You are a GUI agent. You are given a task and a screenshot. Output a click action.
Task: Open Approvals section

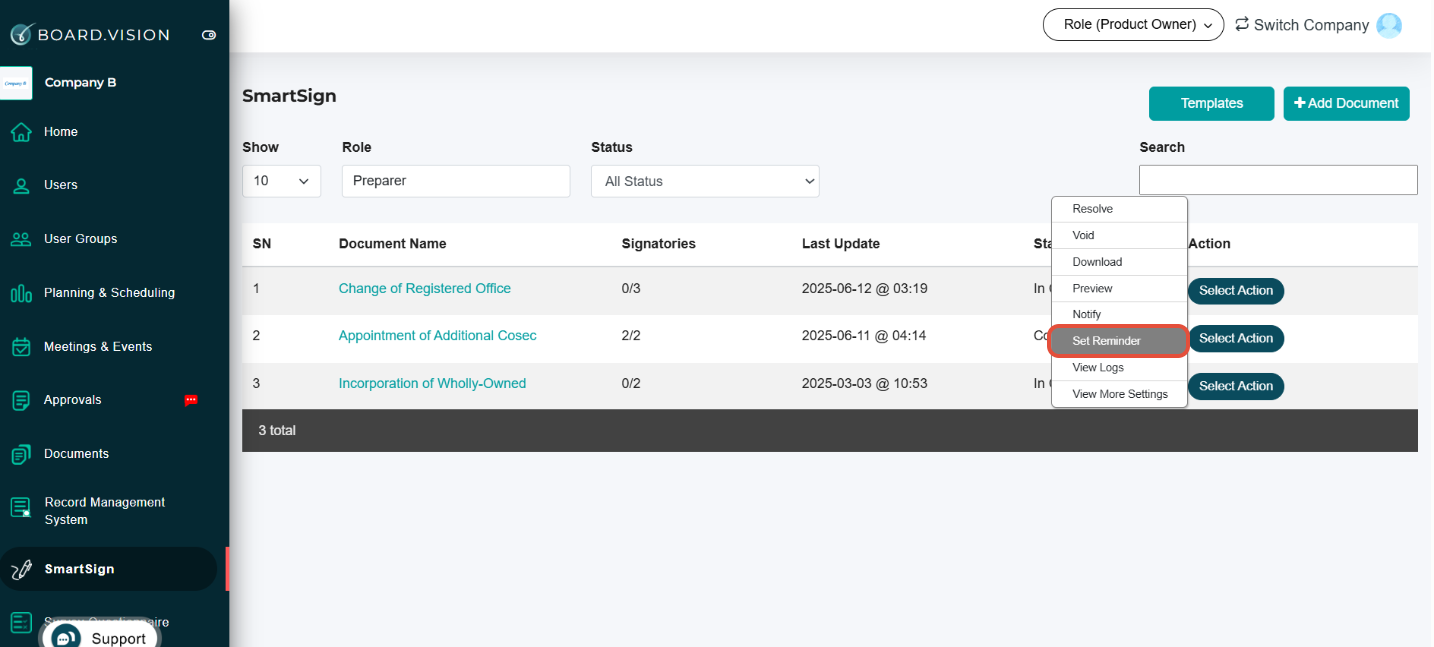(73, 400)
